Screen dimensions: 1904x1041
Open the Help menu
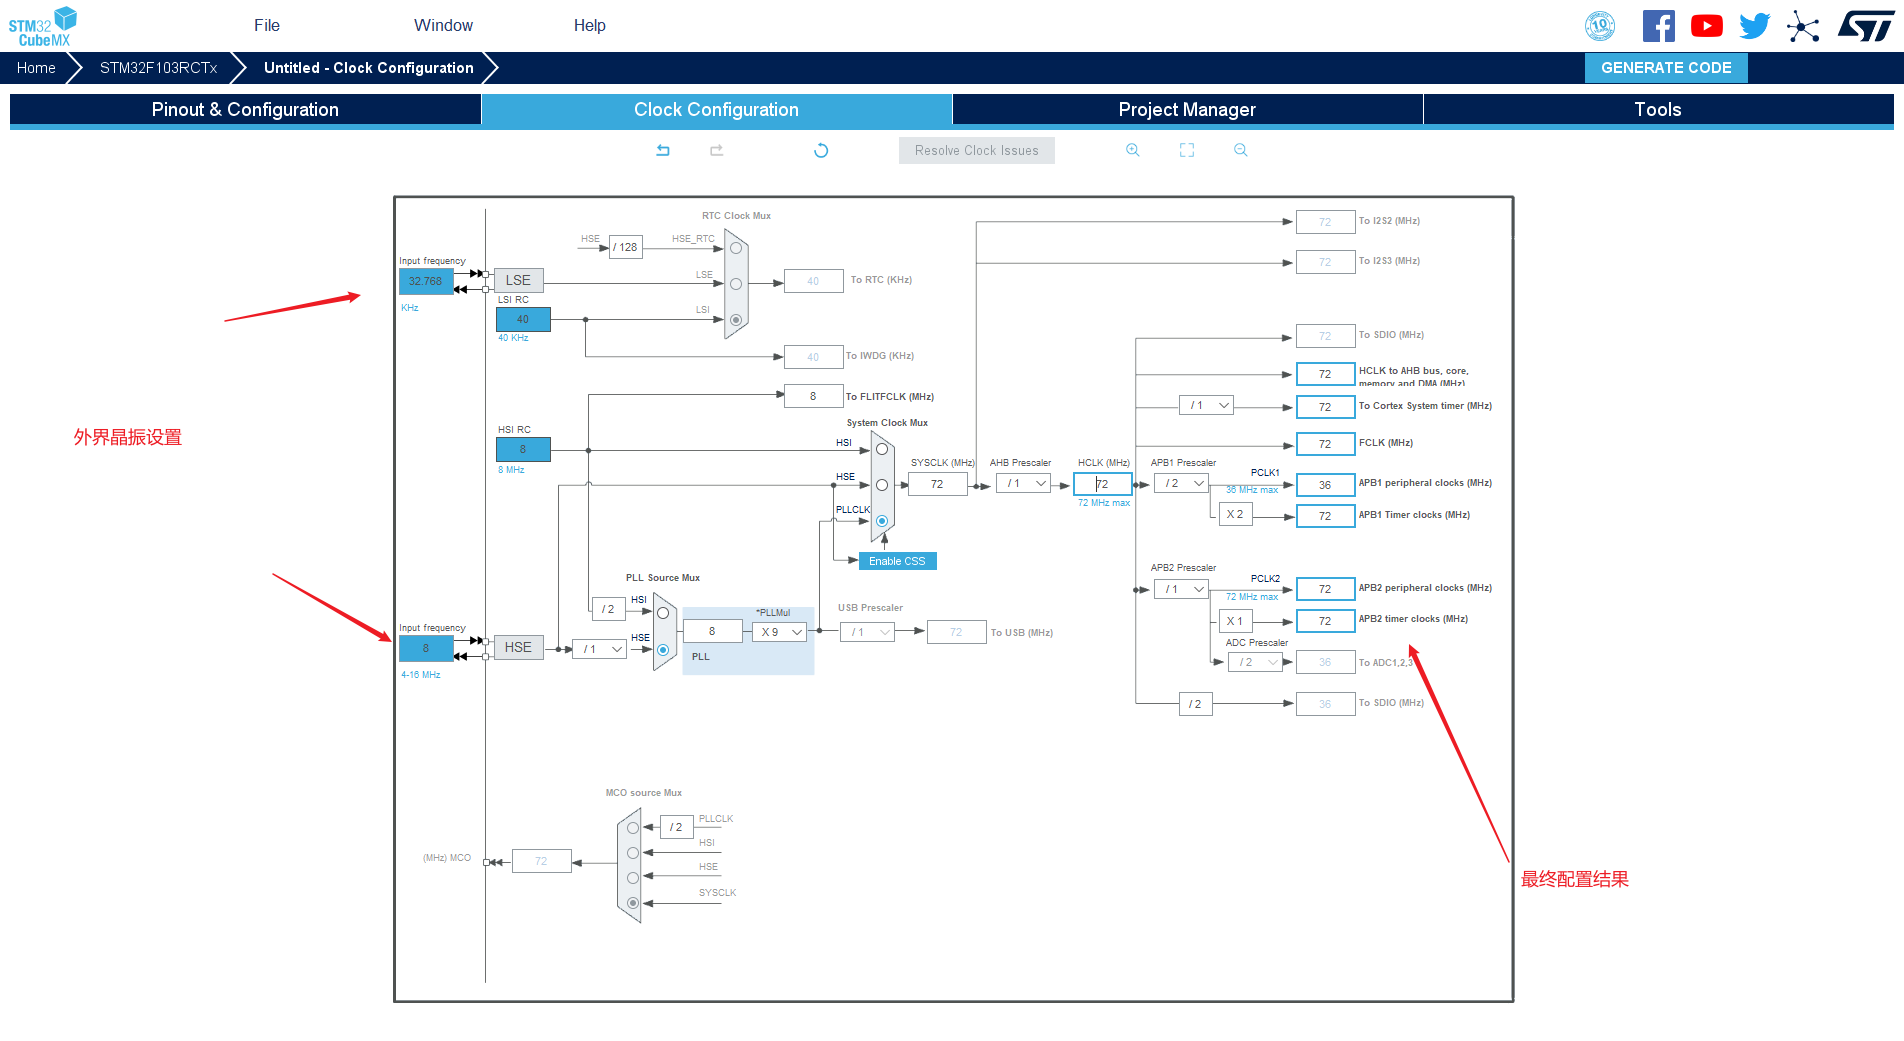(590, 26)
